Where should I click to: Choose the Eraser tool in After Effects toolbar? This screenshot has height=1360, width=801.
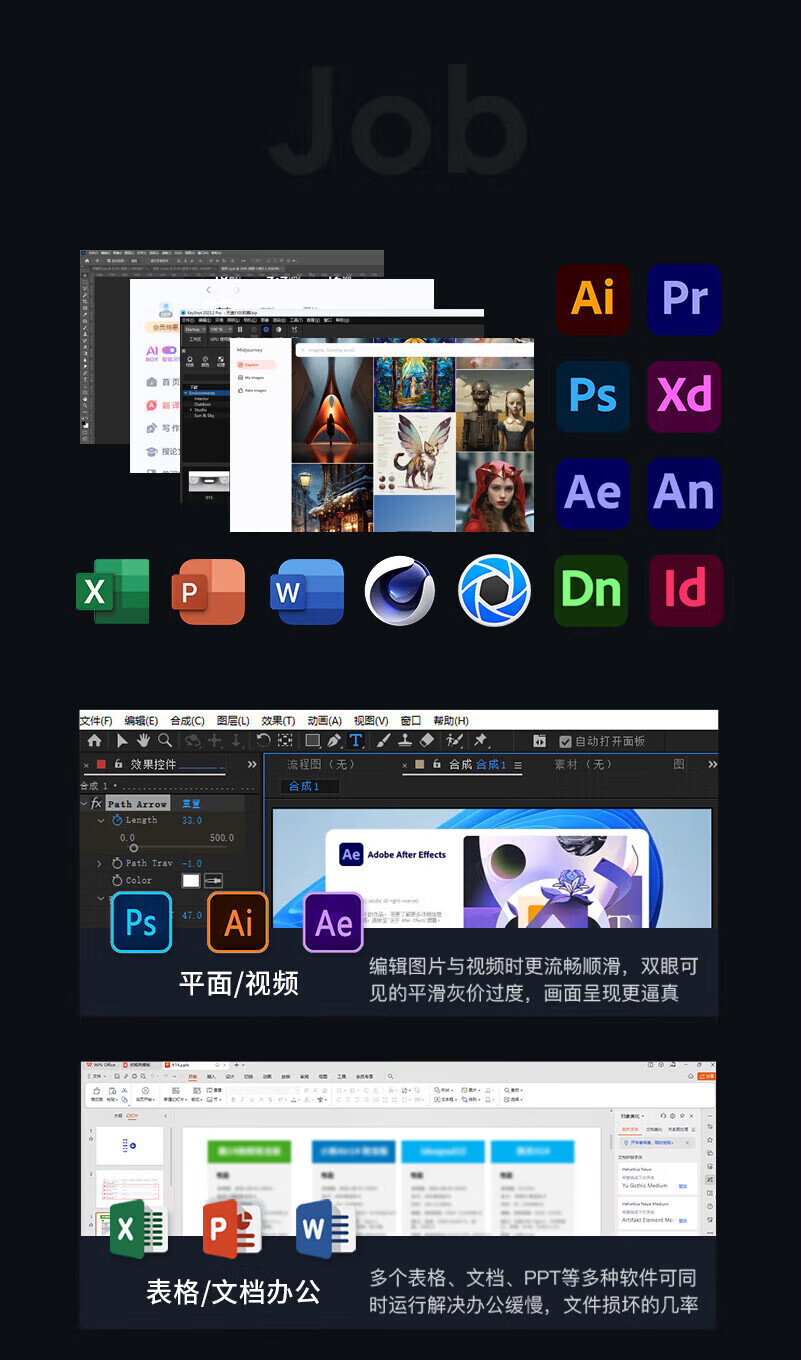pyautogui.click(x=427, y=741)
